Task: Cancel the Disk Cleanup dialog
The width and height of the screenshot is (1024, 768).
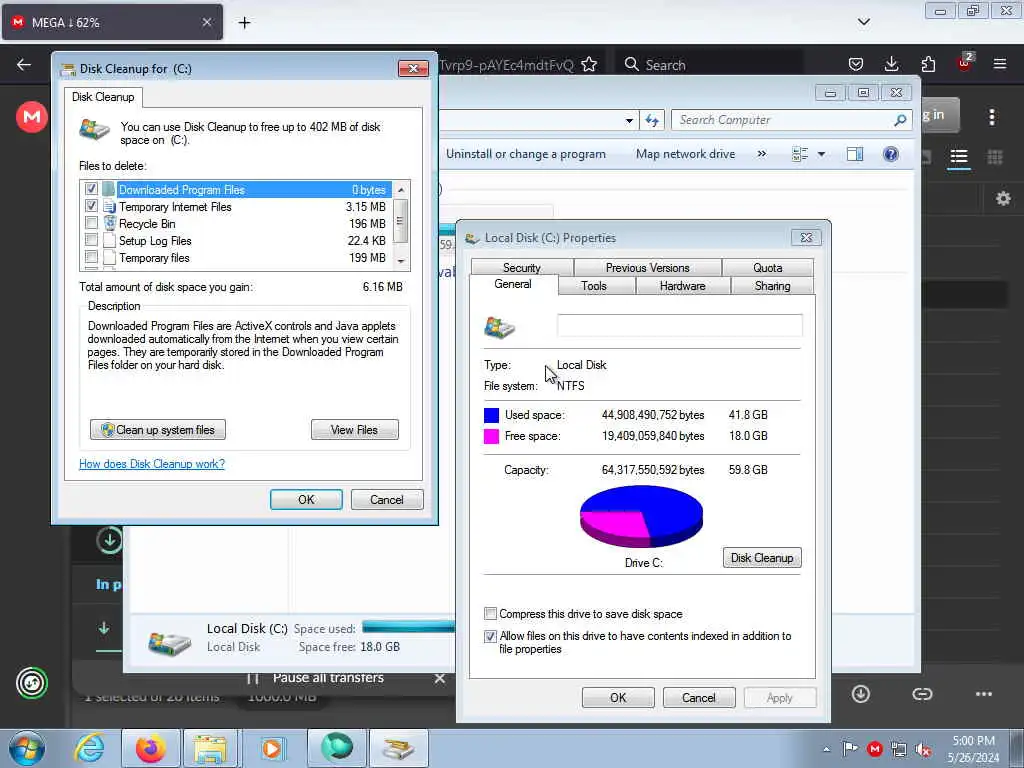Action: (387, 500)
